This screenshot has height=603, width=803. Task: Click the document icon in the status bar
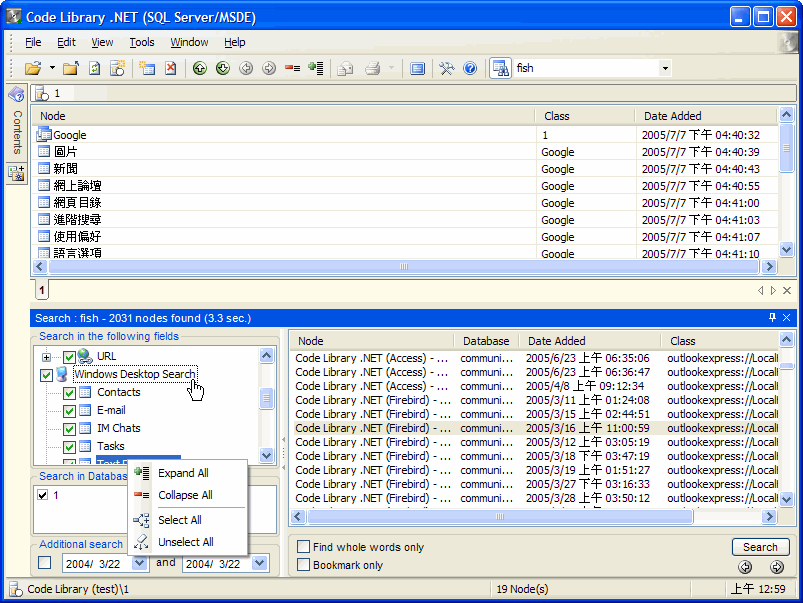tap(16, 589)
